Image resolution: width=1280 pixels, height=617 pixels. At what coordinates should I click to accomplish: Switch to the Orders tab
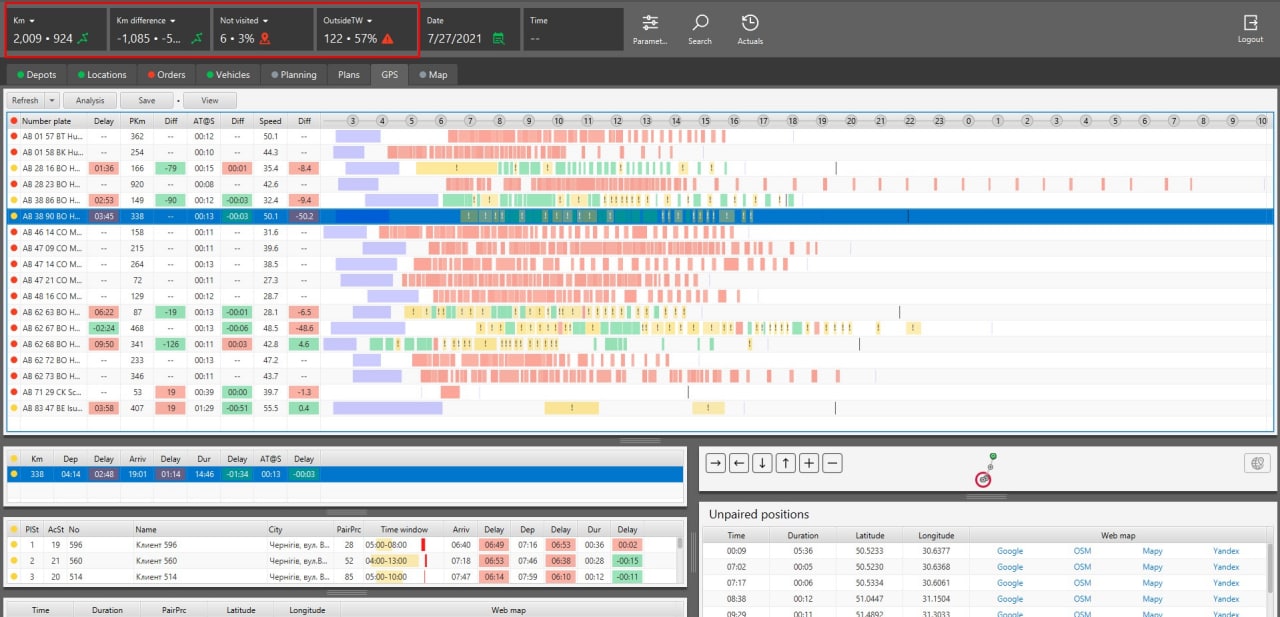pos(166,74)
